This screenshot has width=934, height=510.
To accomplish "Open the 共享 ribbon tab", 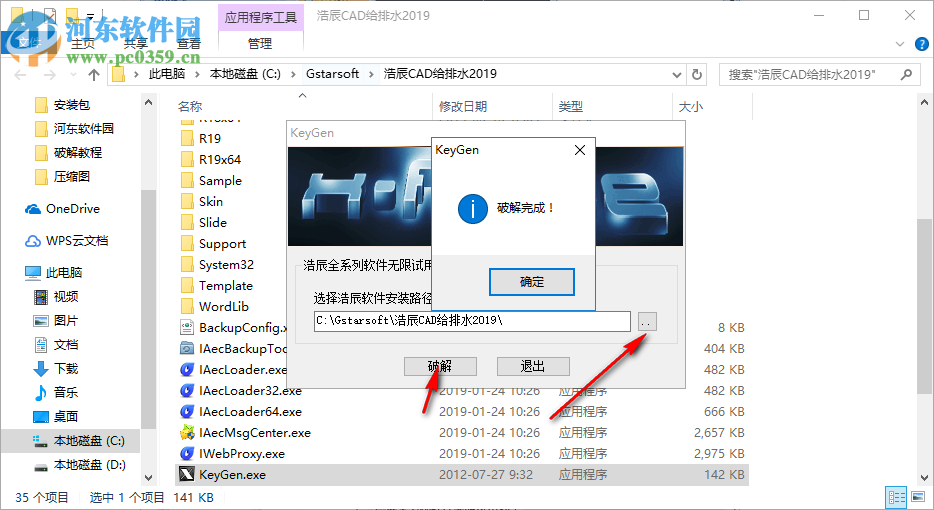I will coord(136,43).
